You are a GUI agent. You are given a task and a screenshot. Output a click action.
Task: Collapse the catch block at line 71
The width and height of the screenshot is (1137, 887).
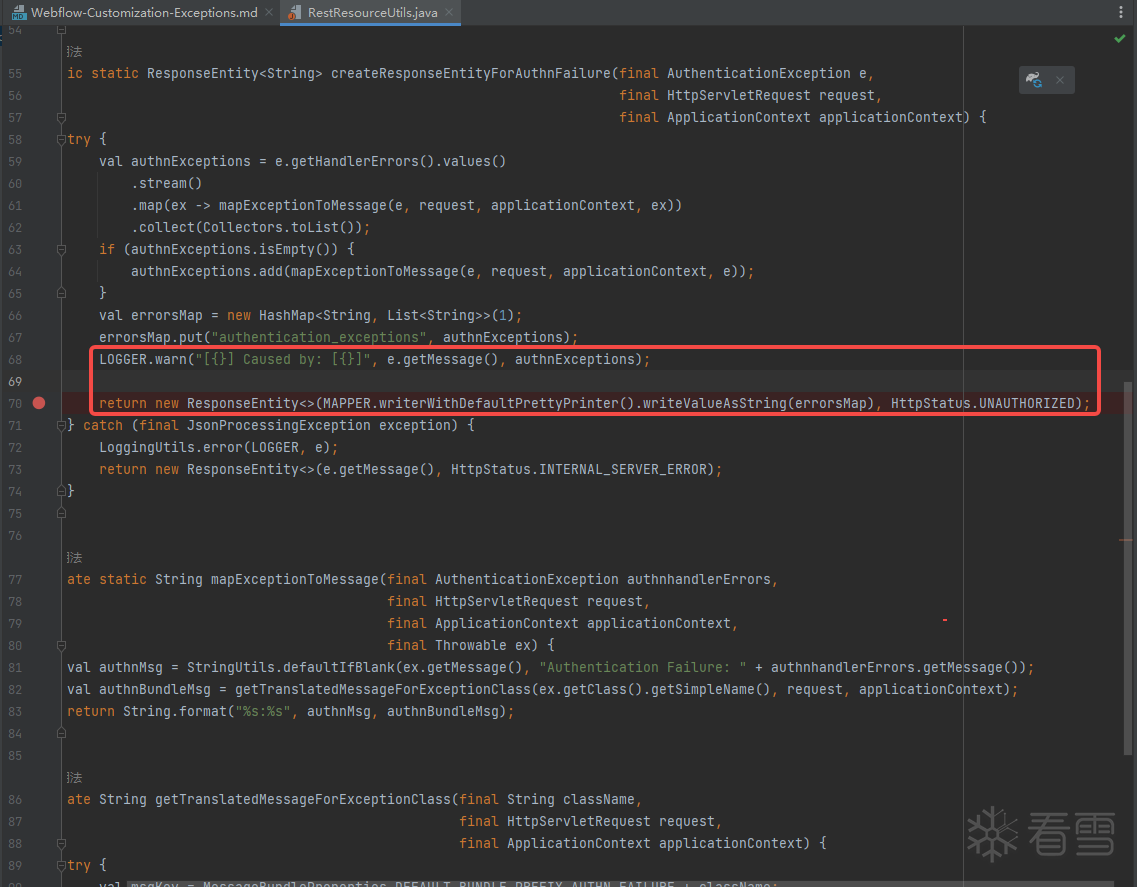pyautogui.click(x=62, y=425)
